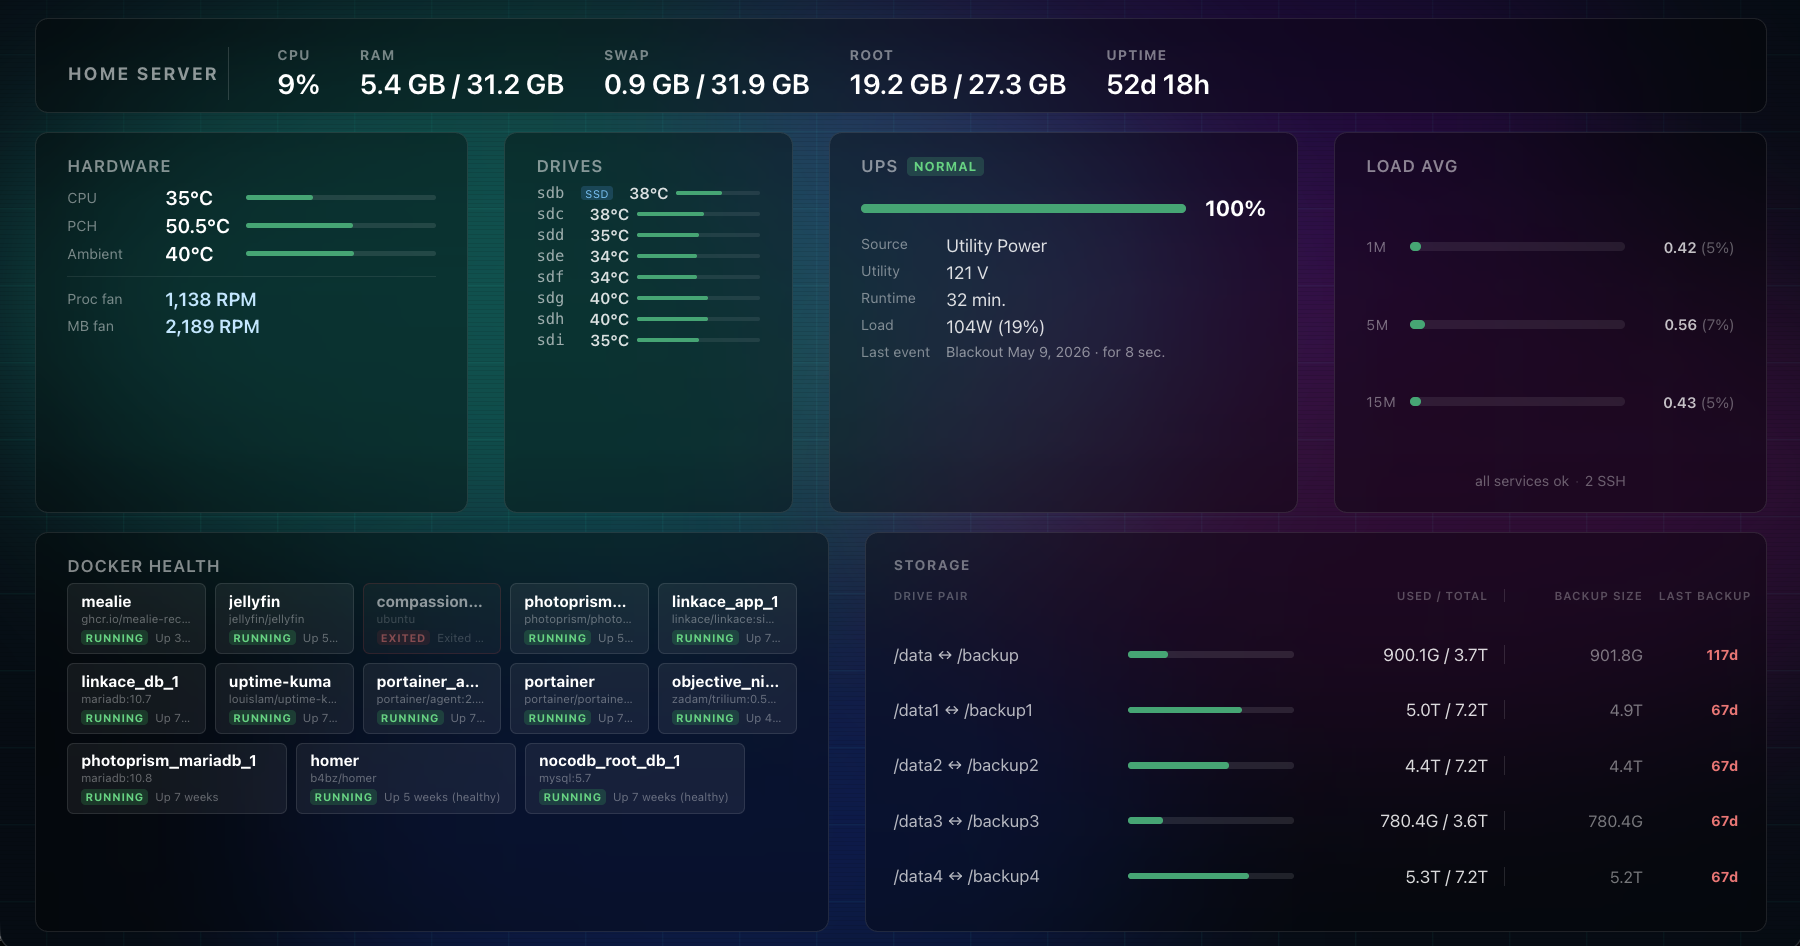Click the HOME SERVER title
This screenshot has width=1800, height=946.
click(x=143, y=74)
